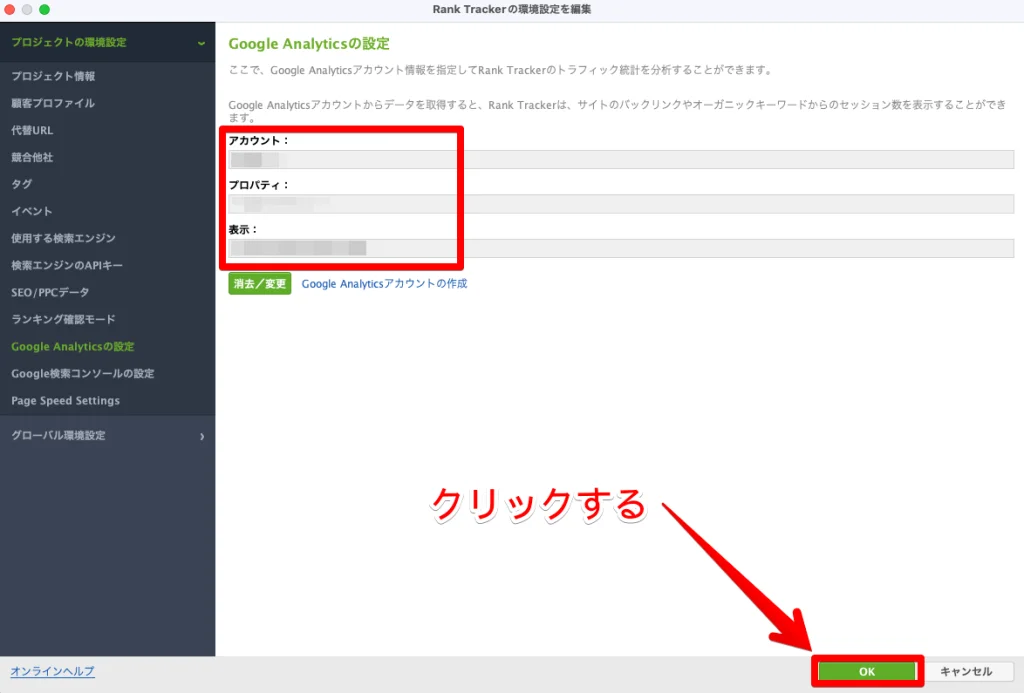Open Google検索コンソールの設定 page
Image resolution: width=1024 pixels, height=693 pixels.
[x=82, y=374]
